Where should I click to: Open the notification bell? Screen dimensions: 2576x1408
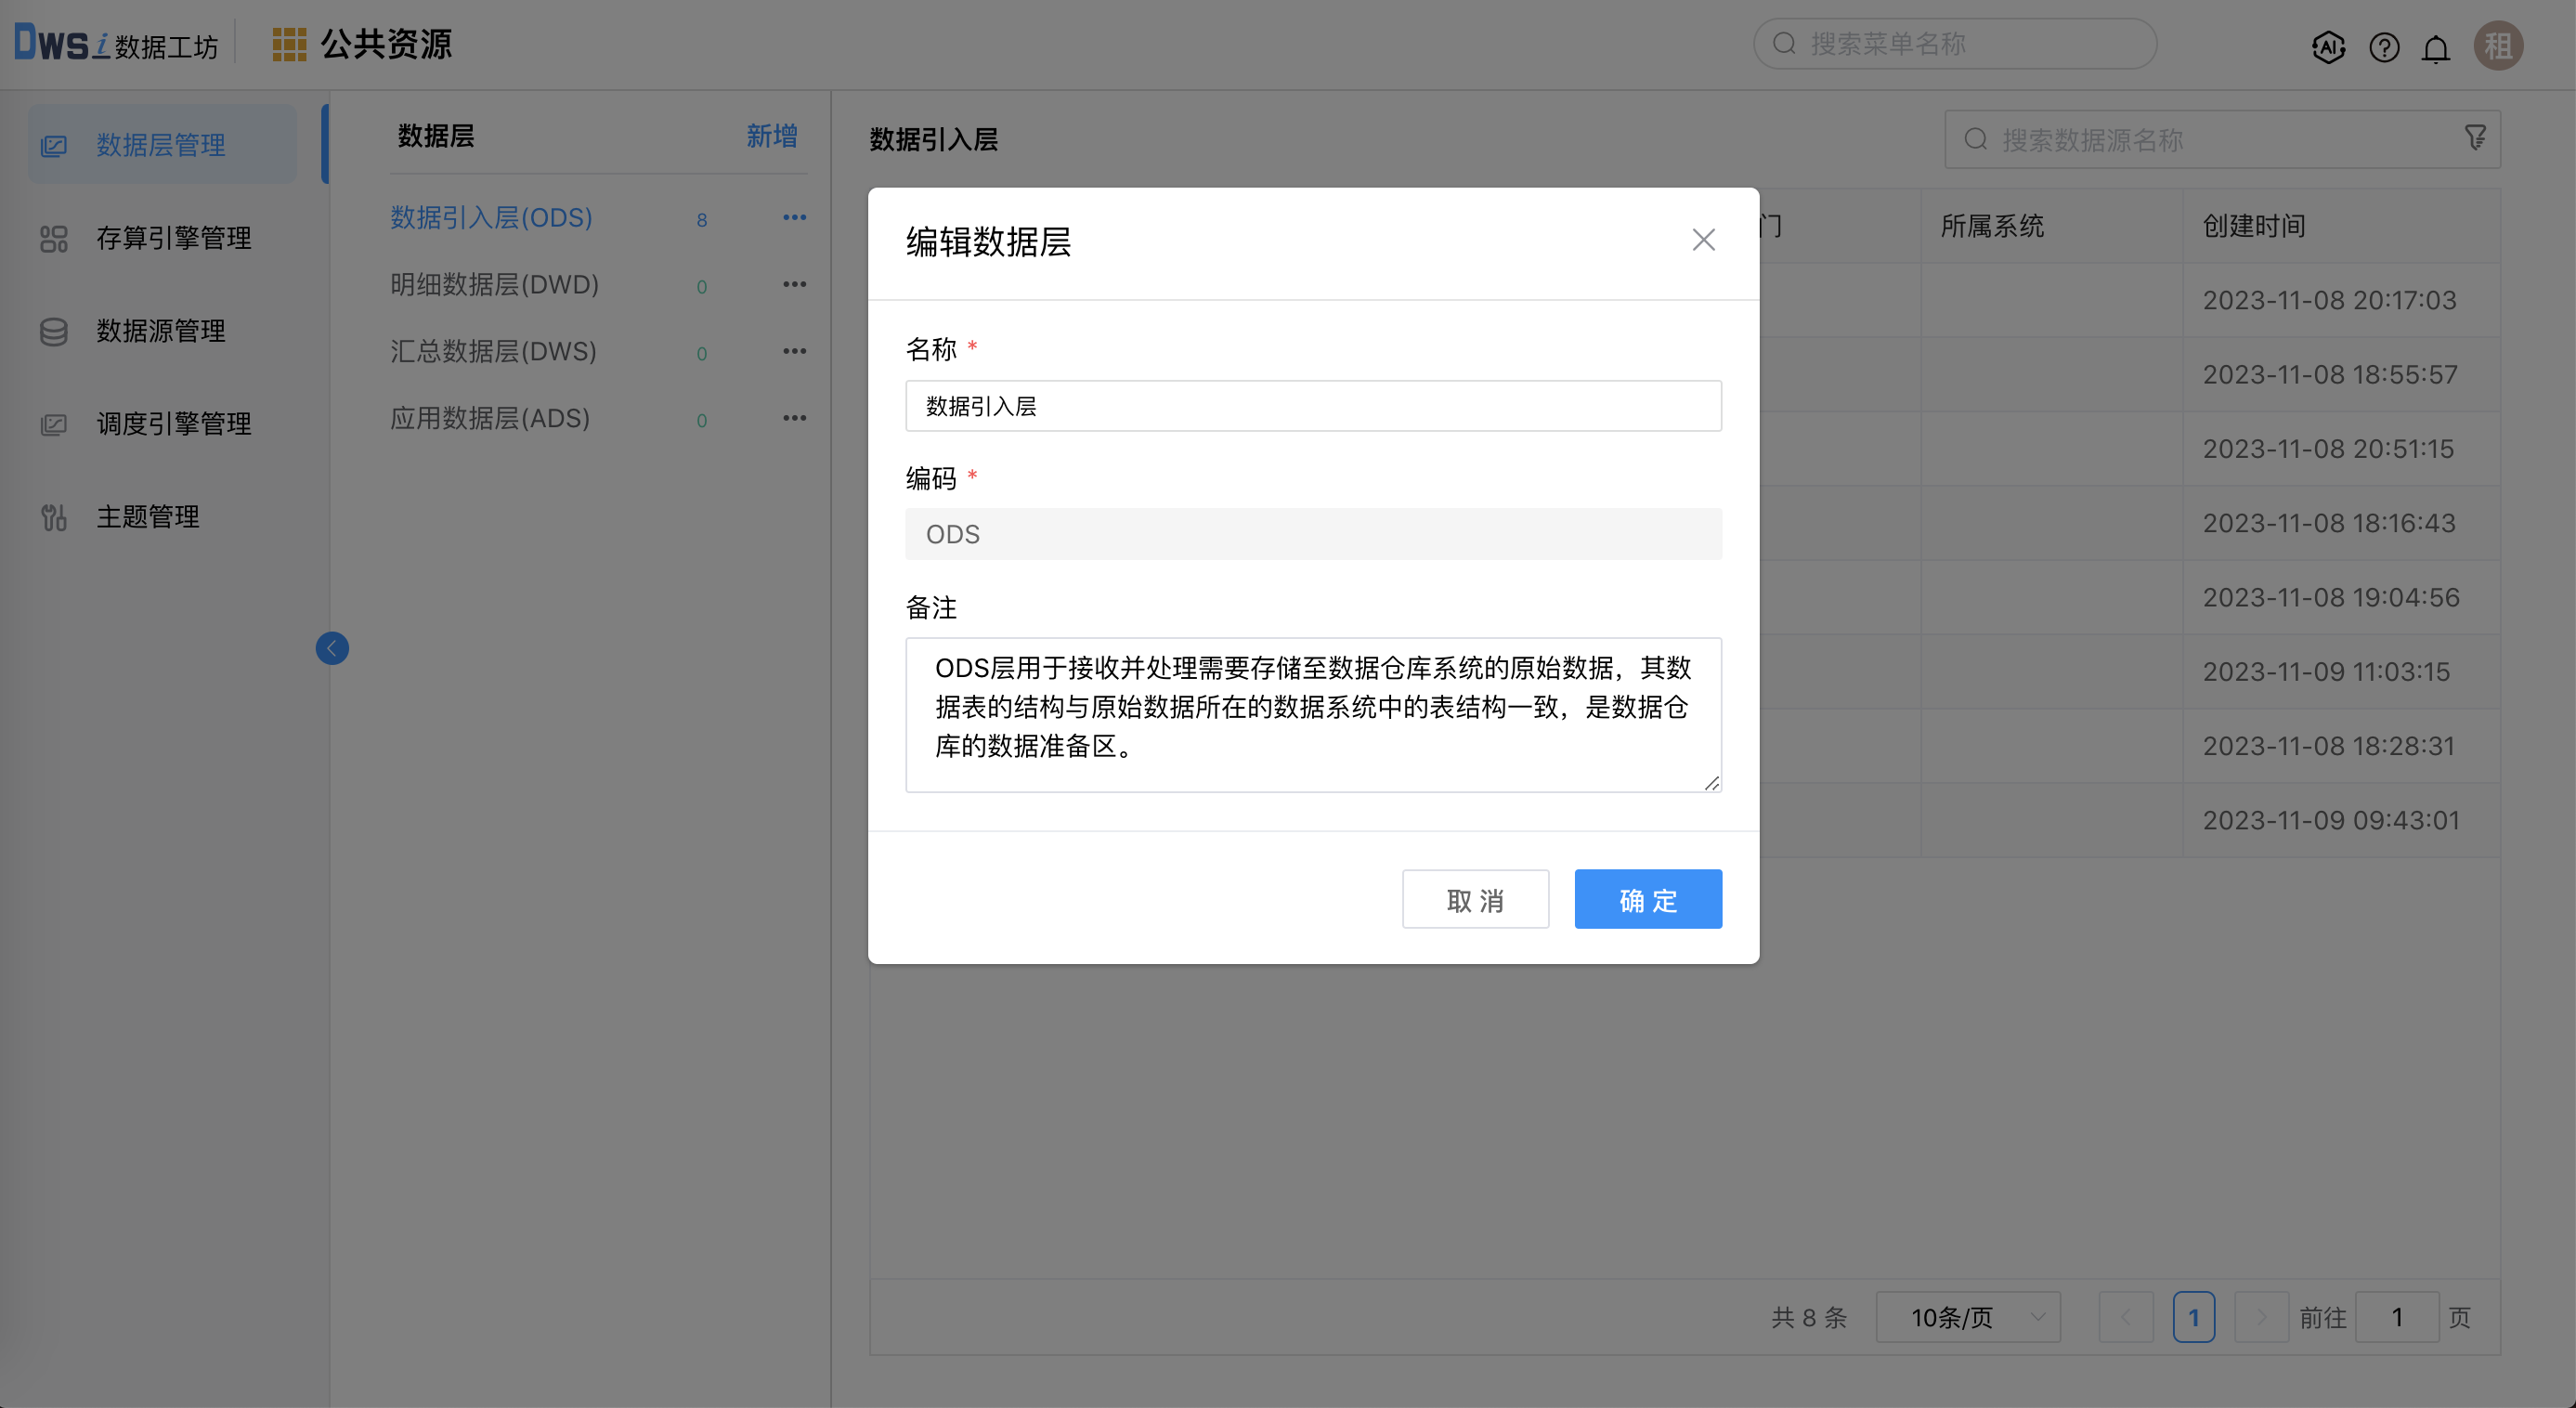tap(2436, 46)
